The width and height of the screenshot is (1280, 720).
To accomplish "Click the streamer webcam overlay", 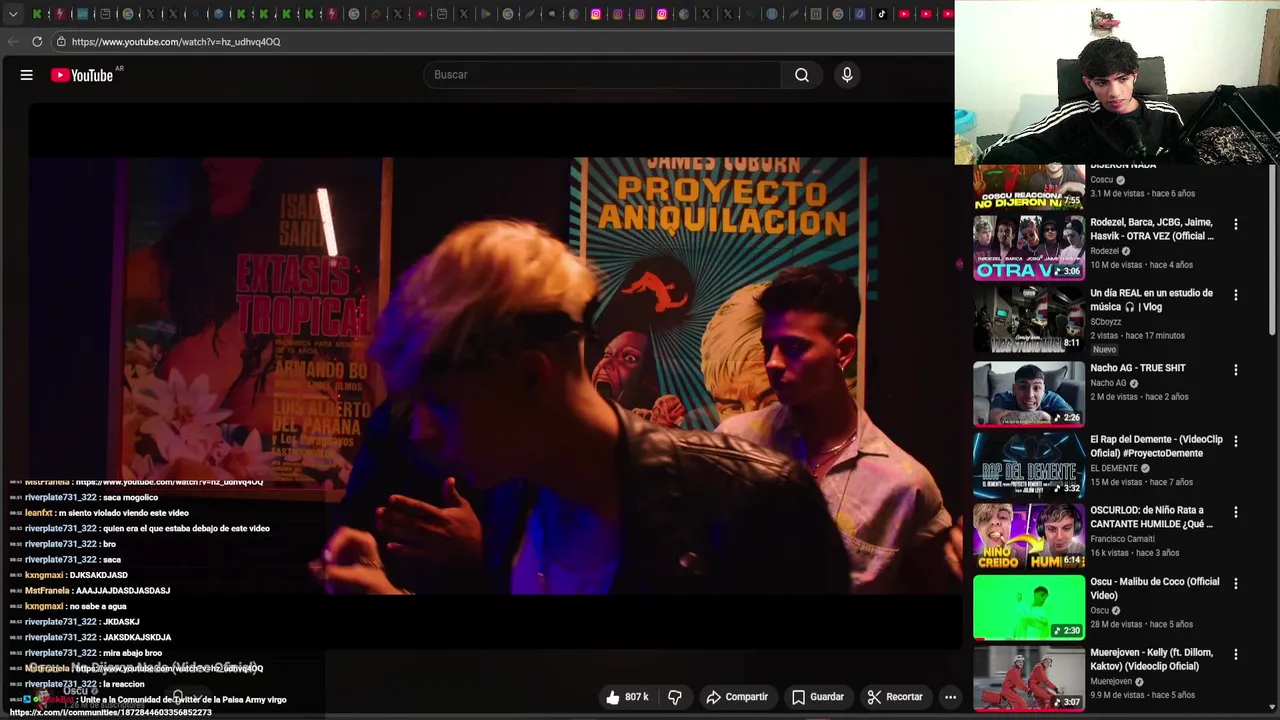I will [1117, 82].
